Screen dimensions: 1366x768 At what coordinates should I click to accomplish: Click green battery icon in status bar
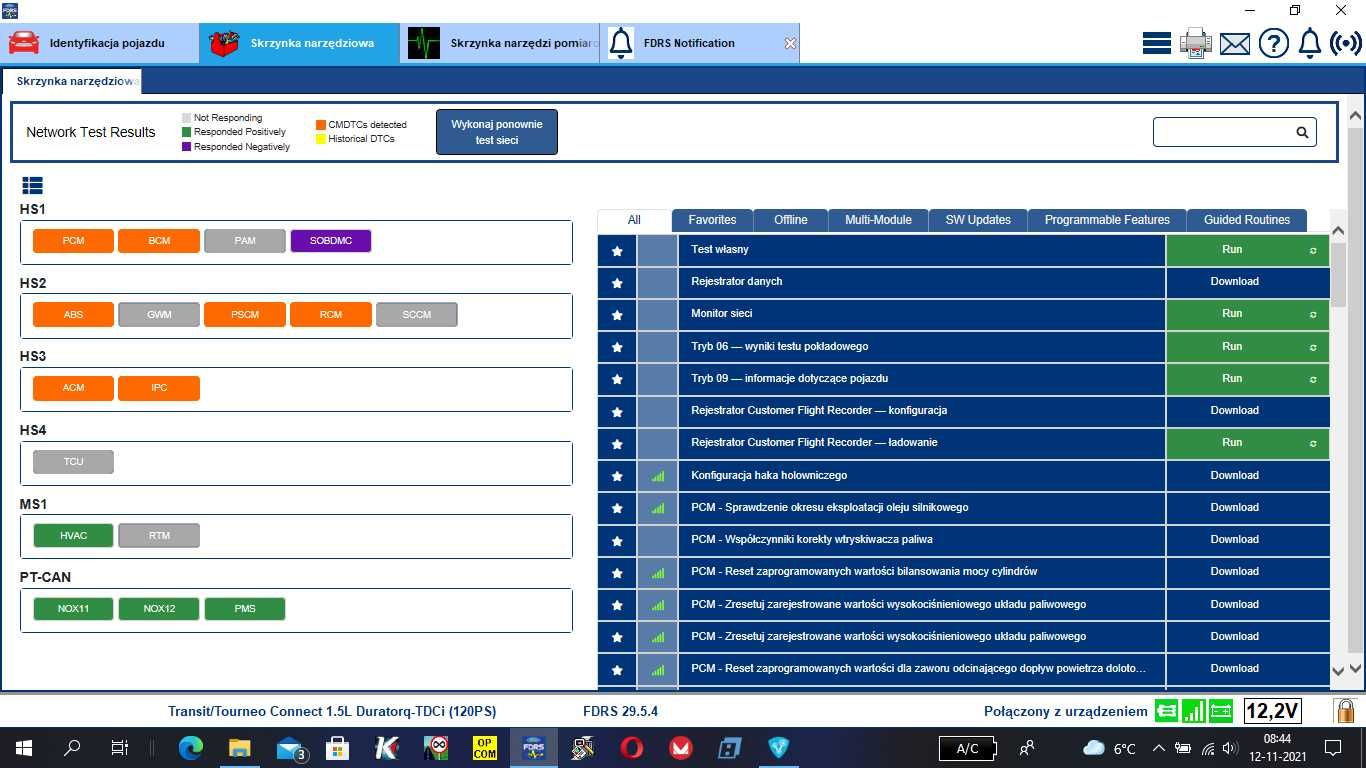pos(1221,711)
